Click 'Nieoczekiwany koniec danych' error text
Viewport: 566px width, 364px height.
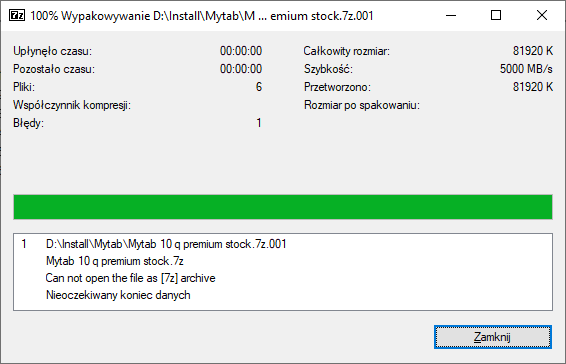click(x=118, y=295)
